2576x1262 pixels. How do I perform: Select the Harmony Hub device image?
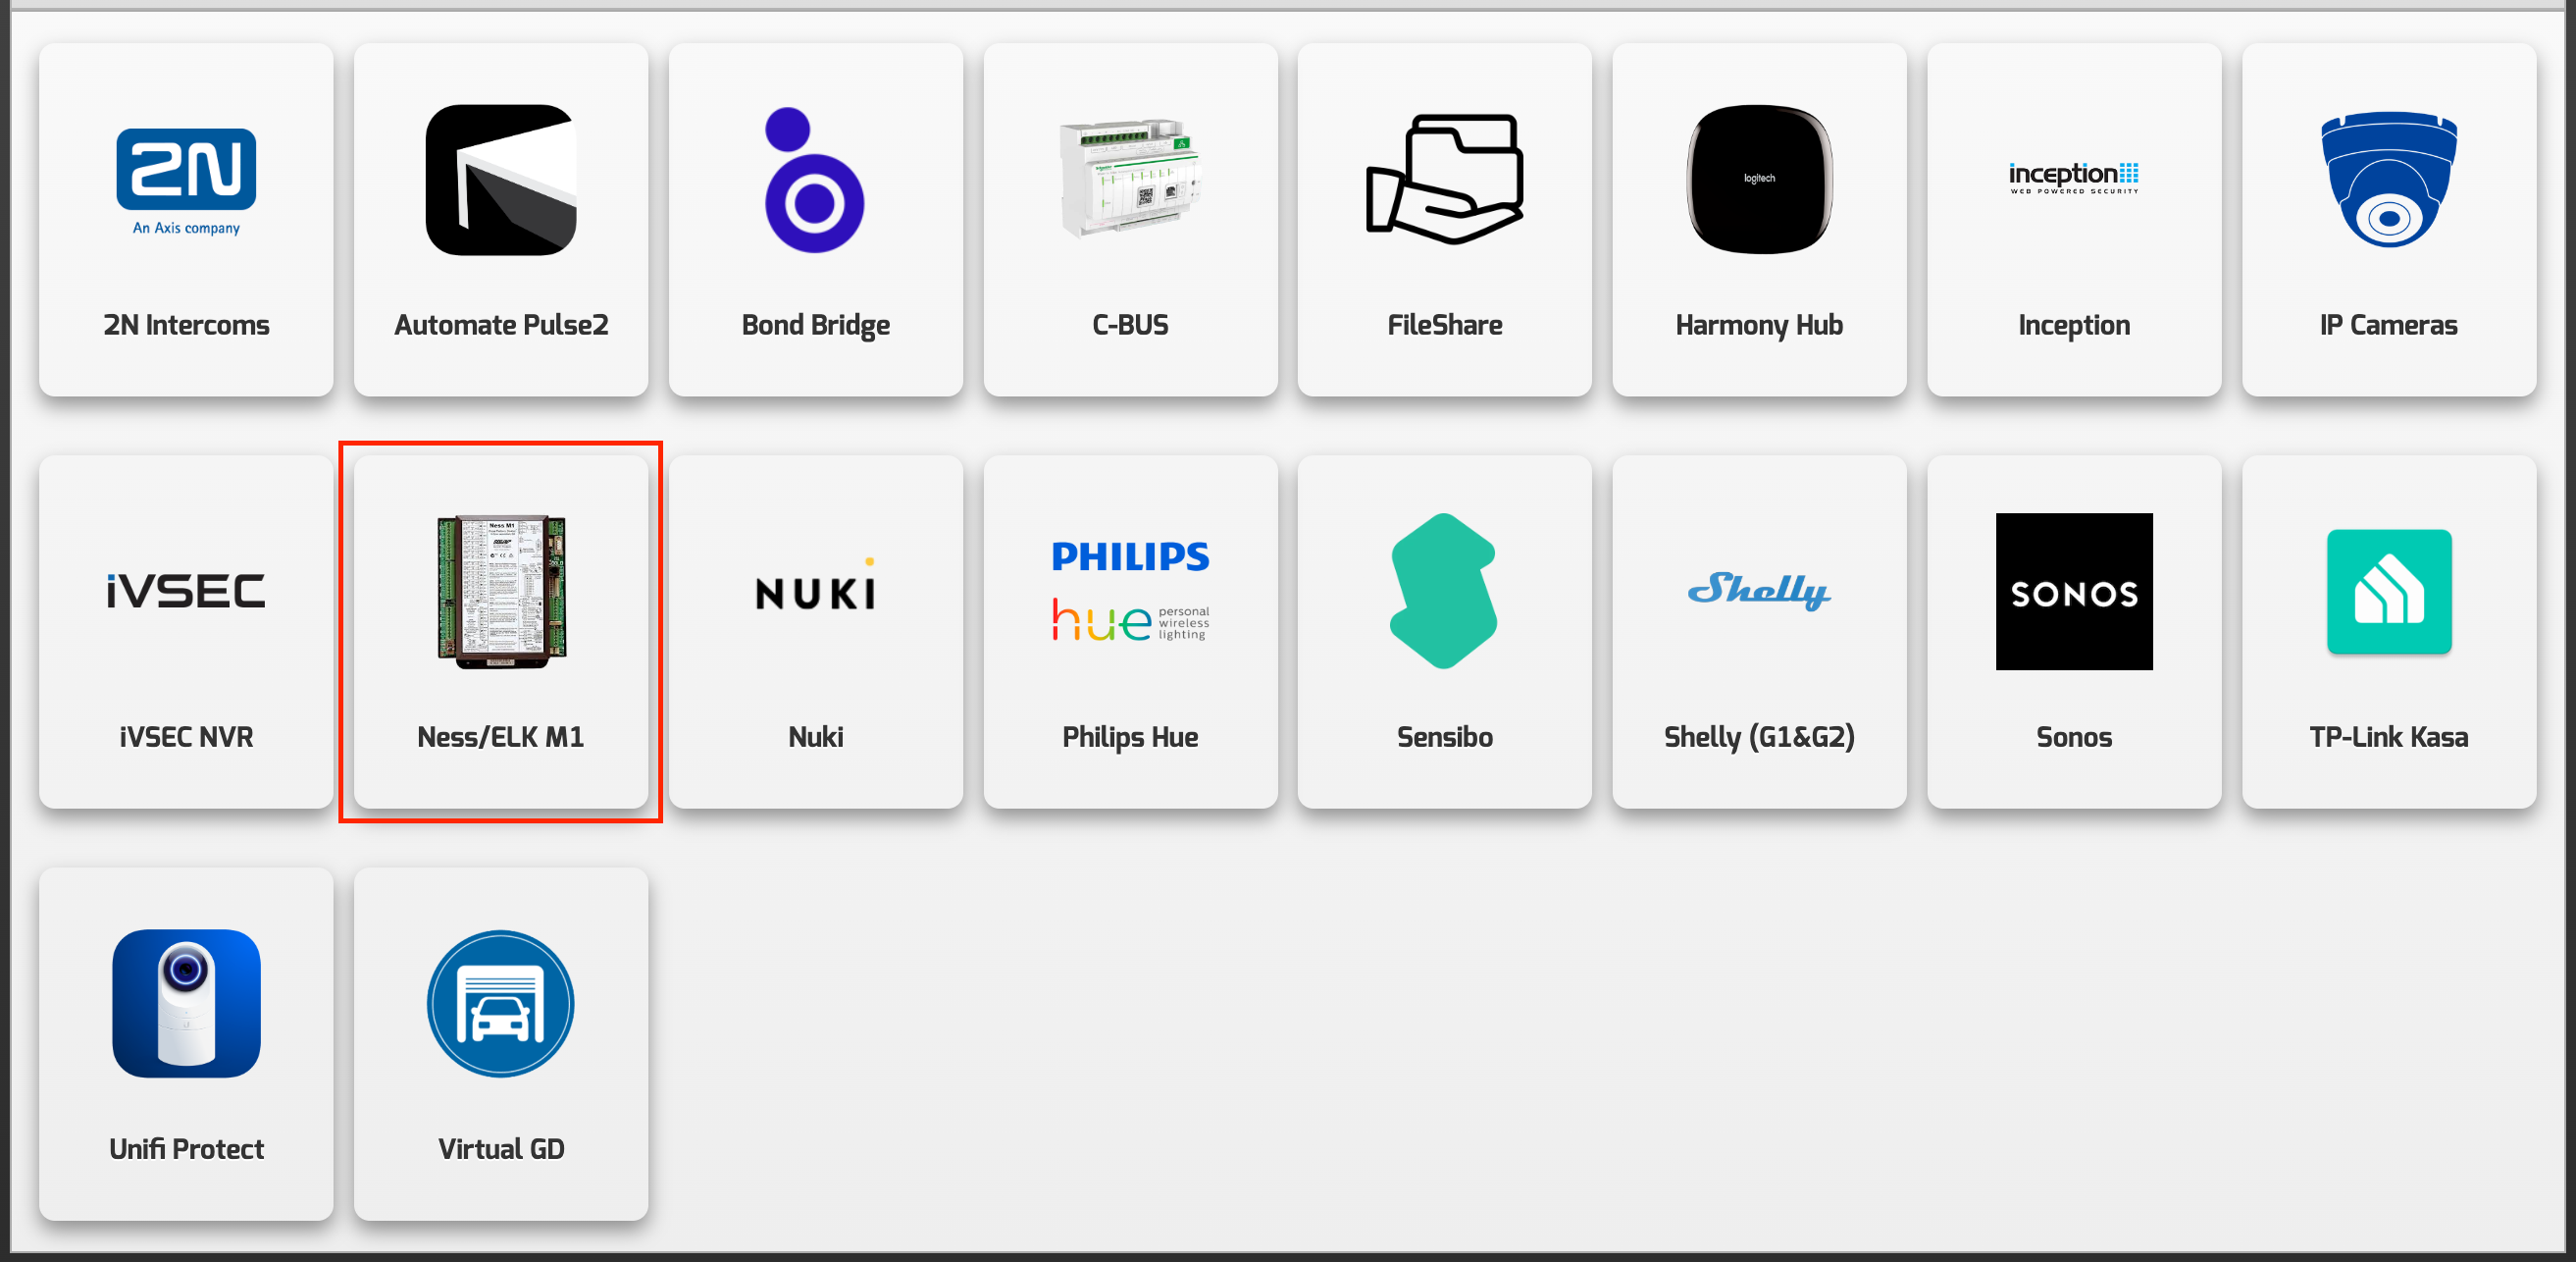coord(1759,179)
